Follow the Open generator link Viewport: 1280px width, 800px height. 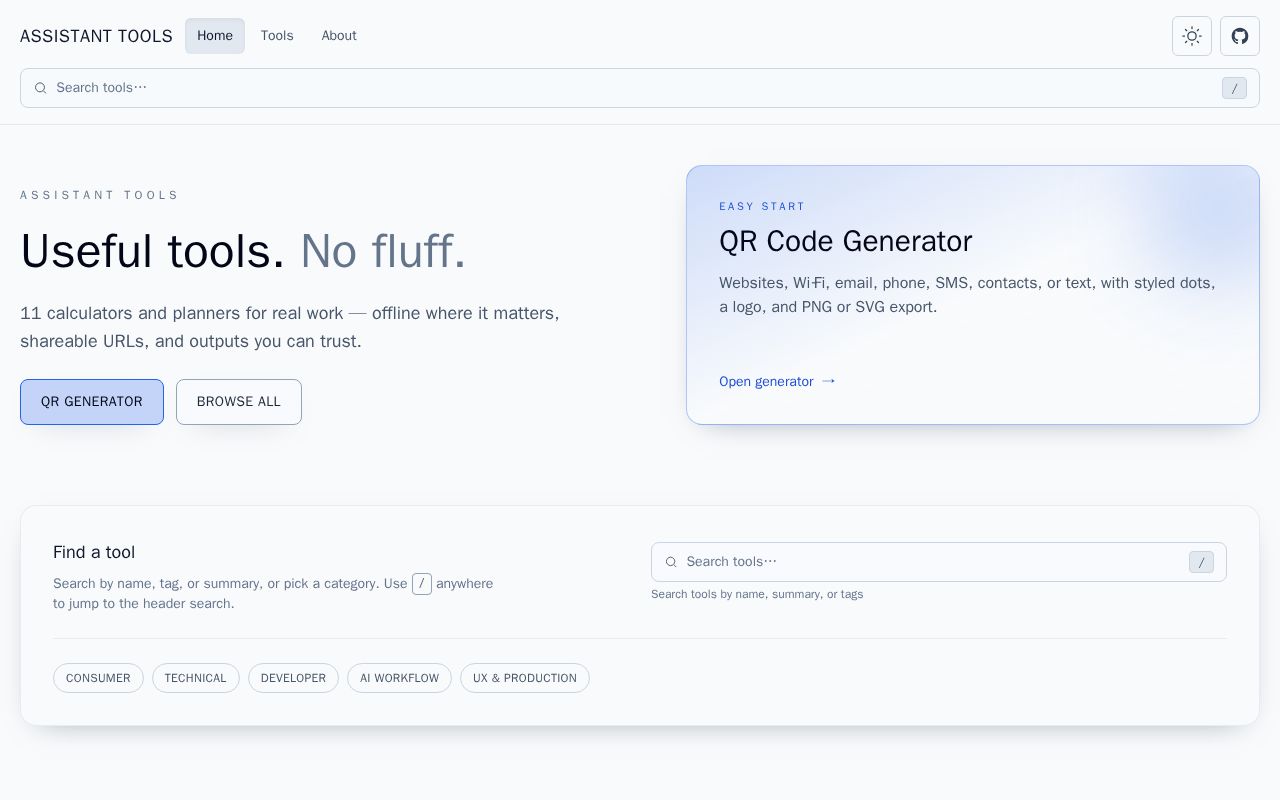tap(777, 381)
